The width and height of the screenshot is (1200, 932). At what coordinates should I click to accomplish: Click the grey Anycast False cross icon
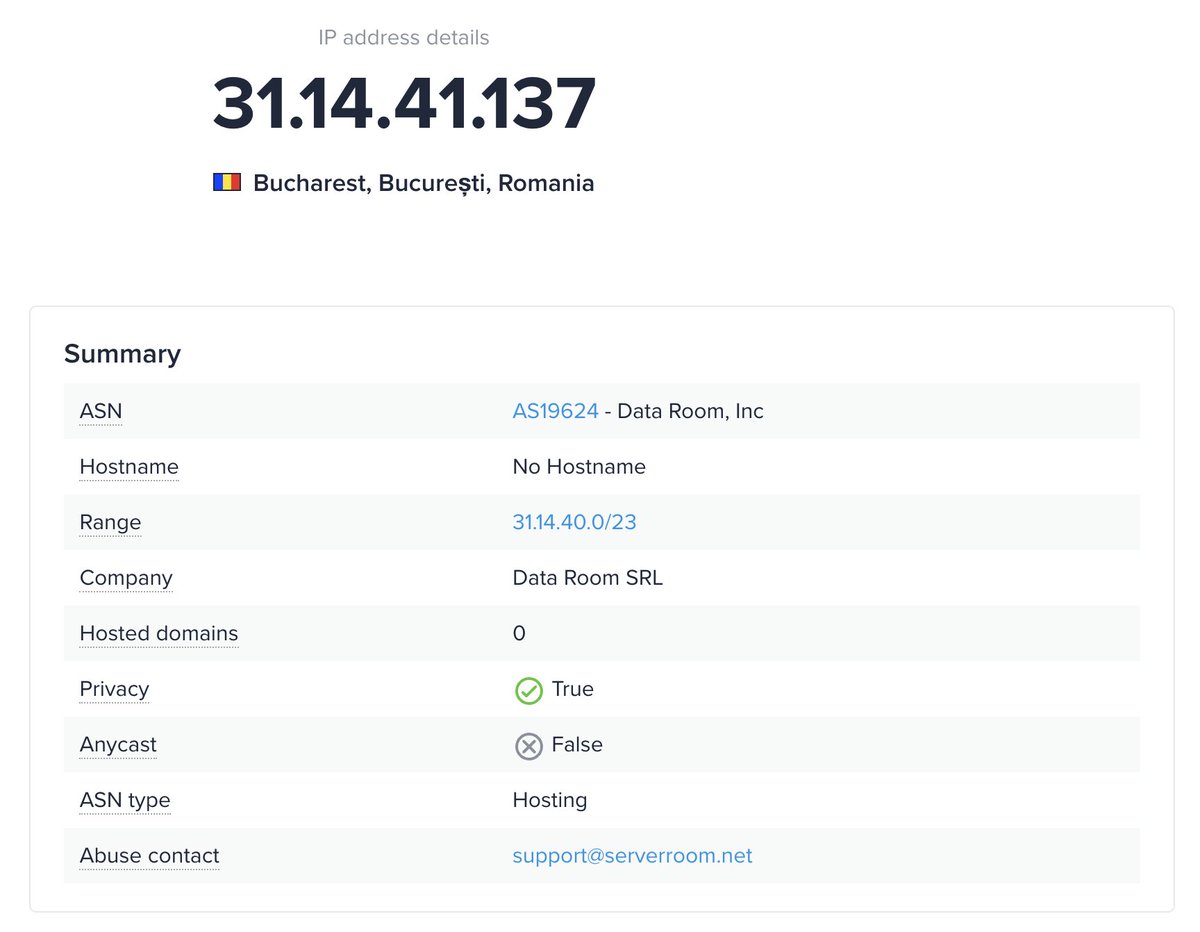click(528, 746)
